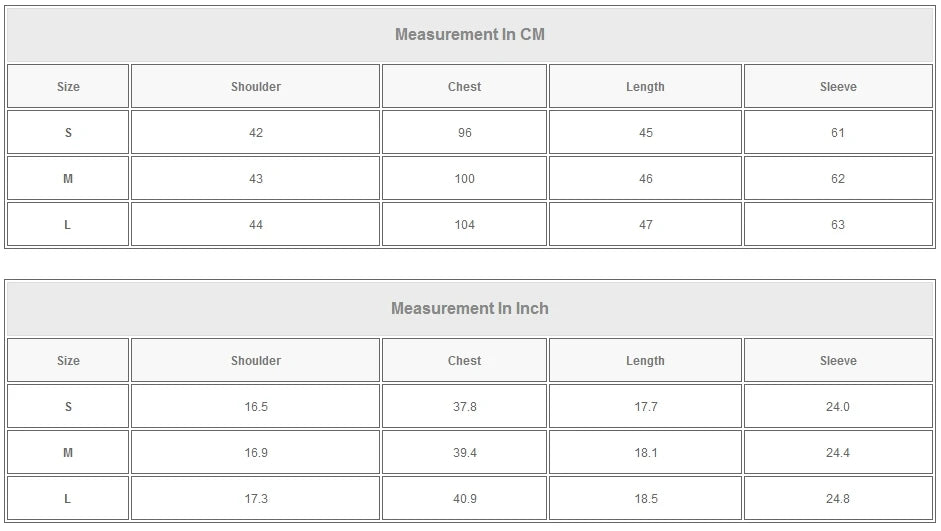Select the chest value 104 cell
941x531 pixels.
pos(464,225)
